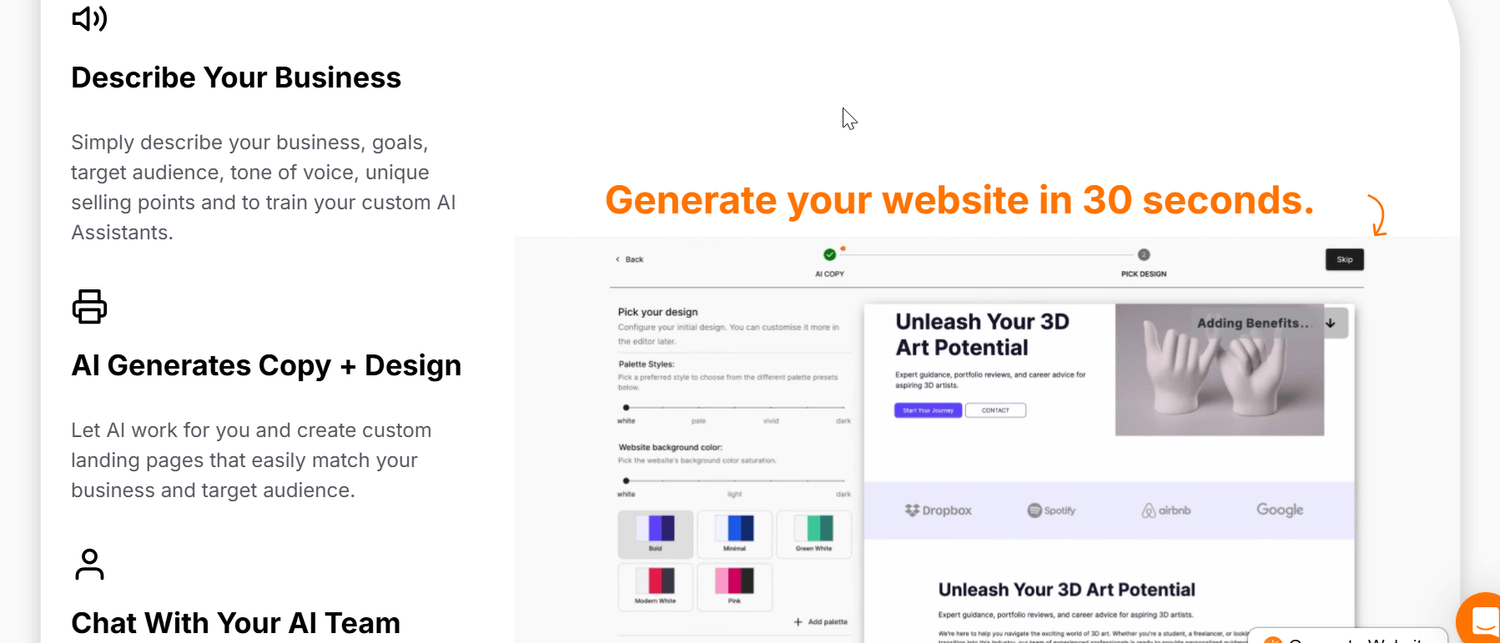Viewport: 1500px width, 643px height.
Task: Click the Start Your Journey button
Action: click(x=928, y=410)
